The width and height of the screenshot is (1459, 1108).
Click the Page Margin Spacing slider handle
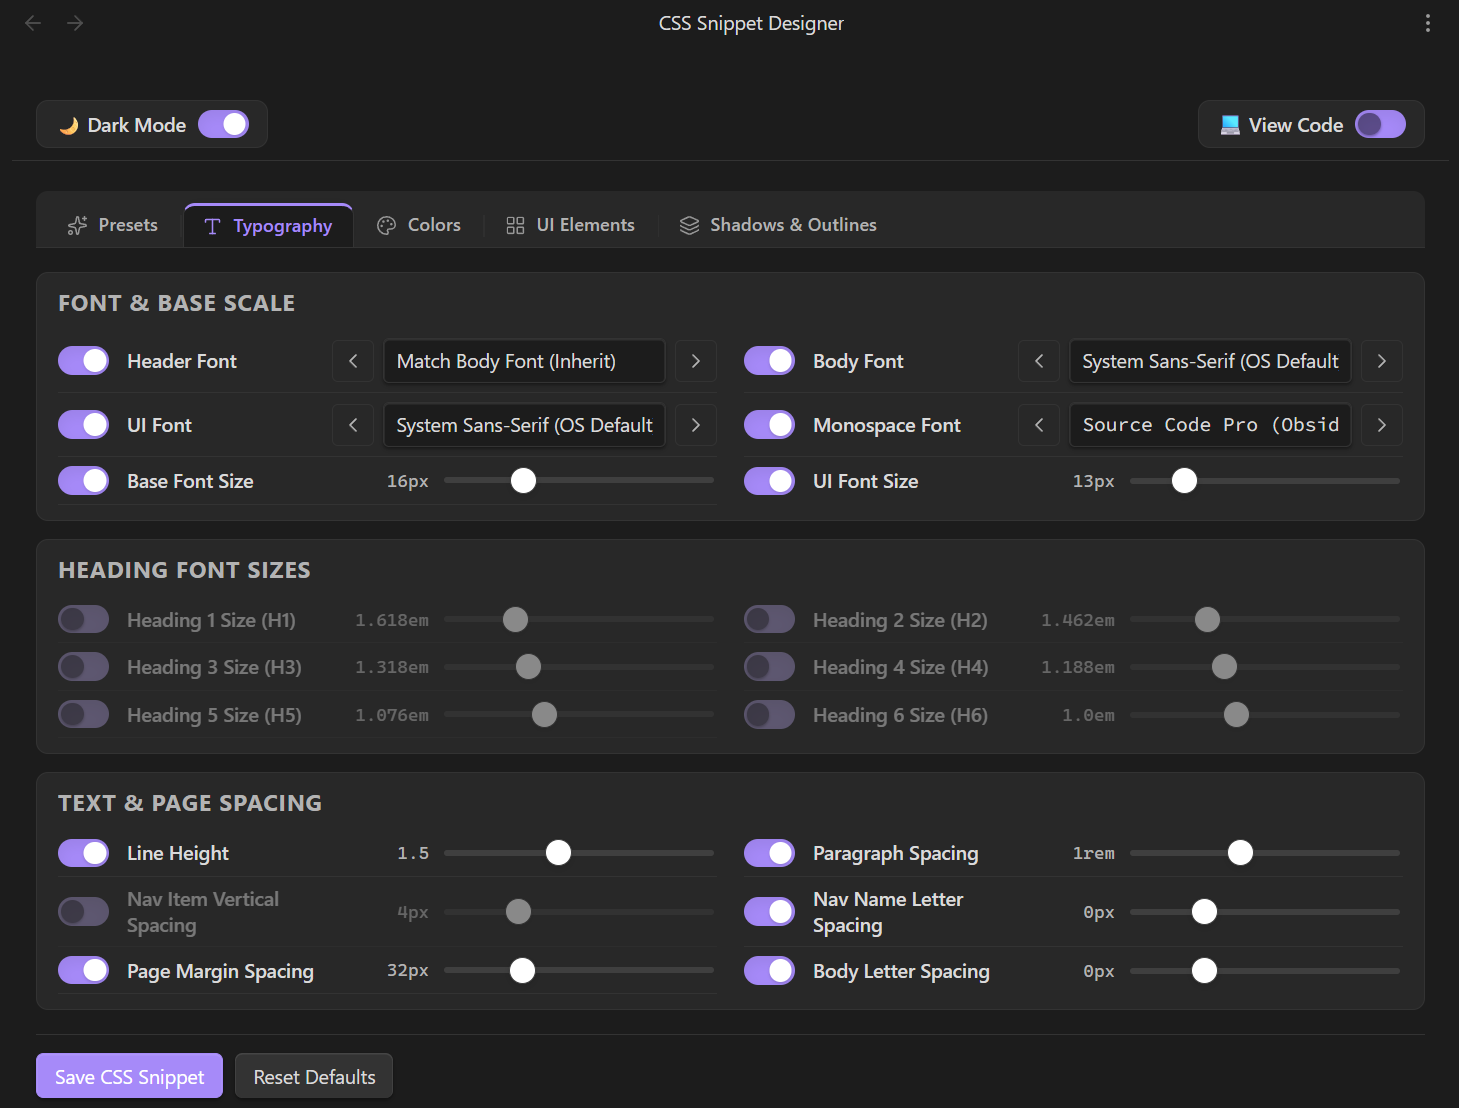tap(522, 971)
